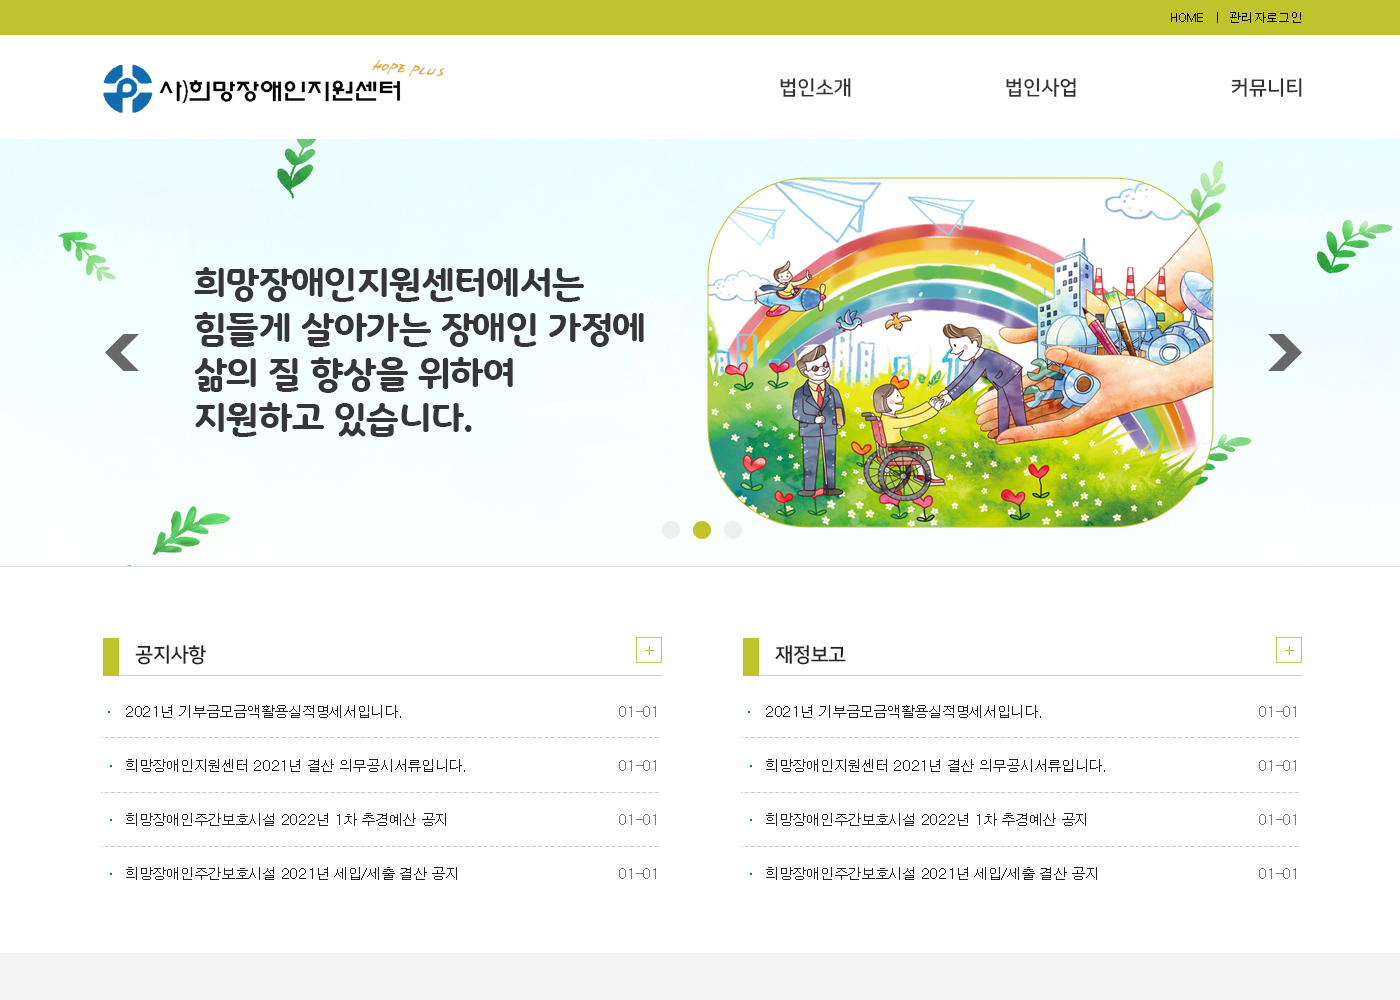Open 공지사항 post 2021년 결산 의무공시서류
The width and height of the screenshot is (1400, 1000).
click(x=295, y=766)
